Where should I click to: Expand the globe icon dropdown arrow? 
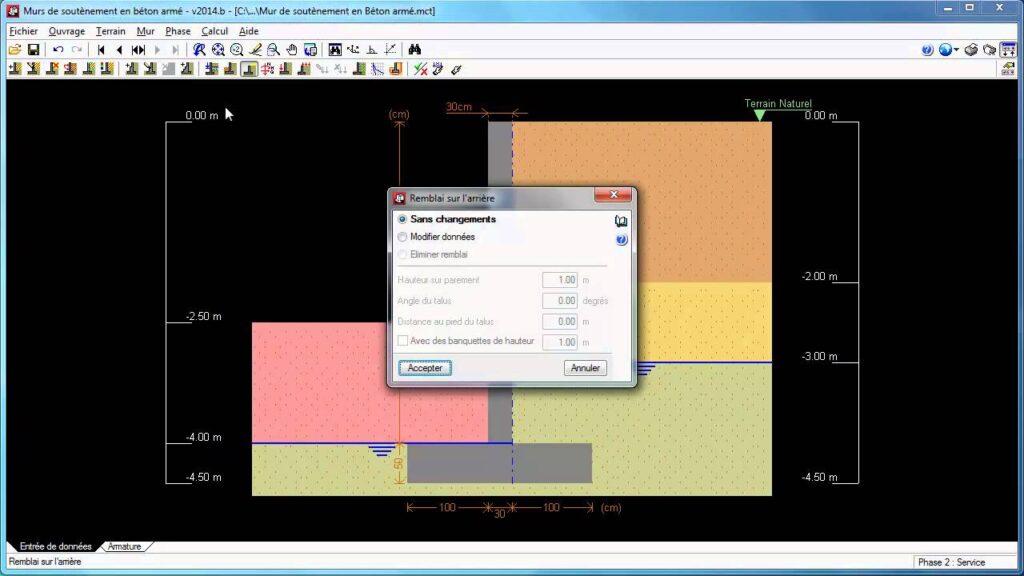point(956,49)
